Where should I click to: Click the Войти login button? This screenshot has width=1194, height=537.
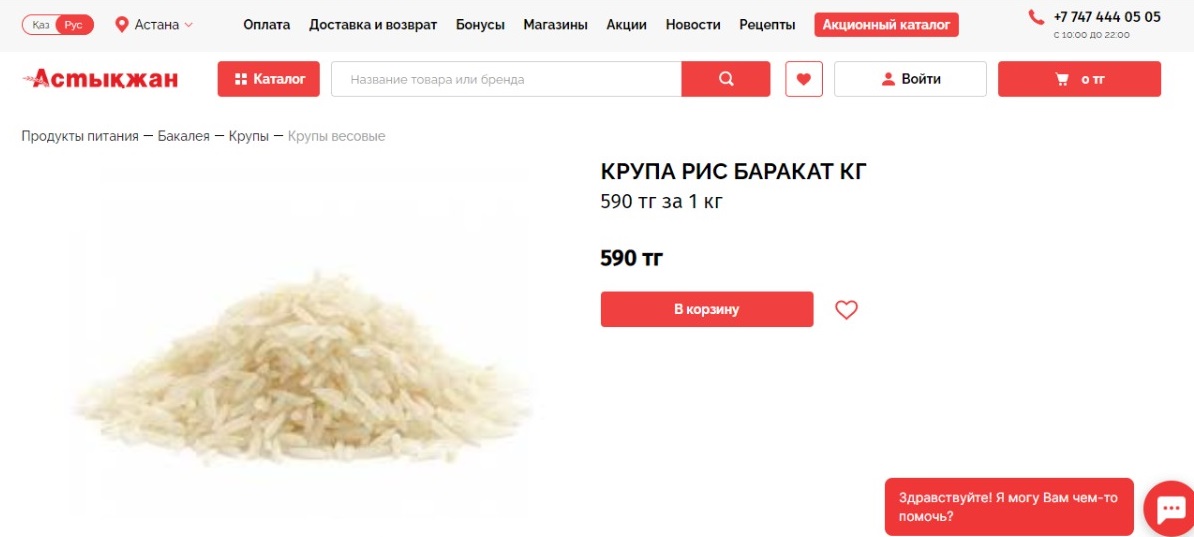tap(910, 79)
